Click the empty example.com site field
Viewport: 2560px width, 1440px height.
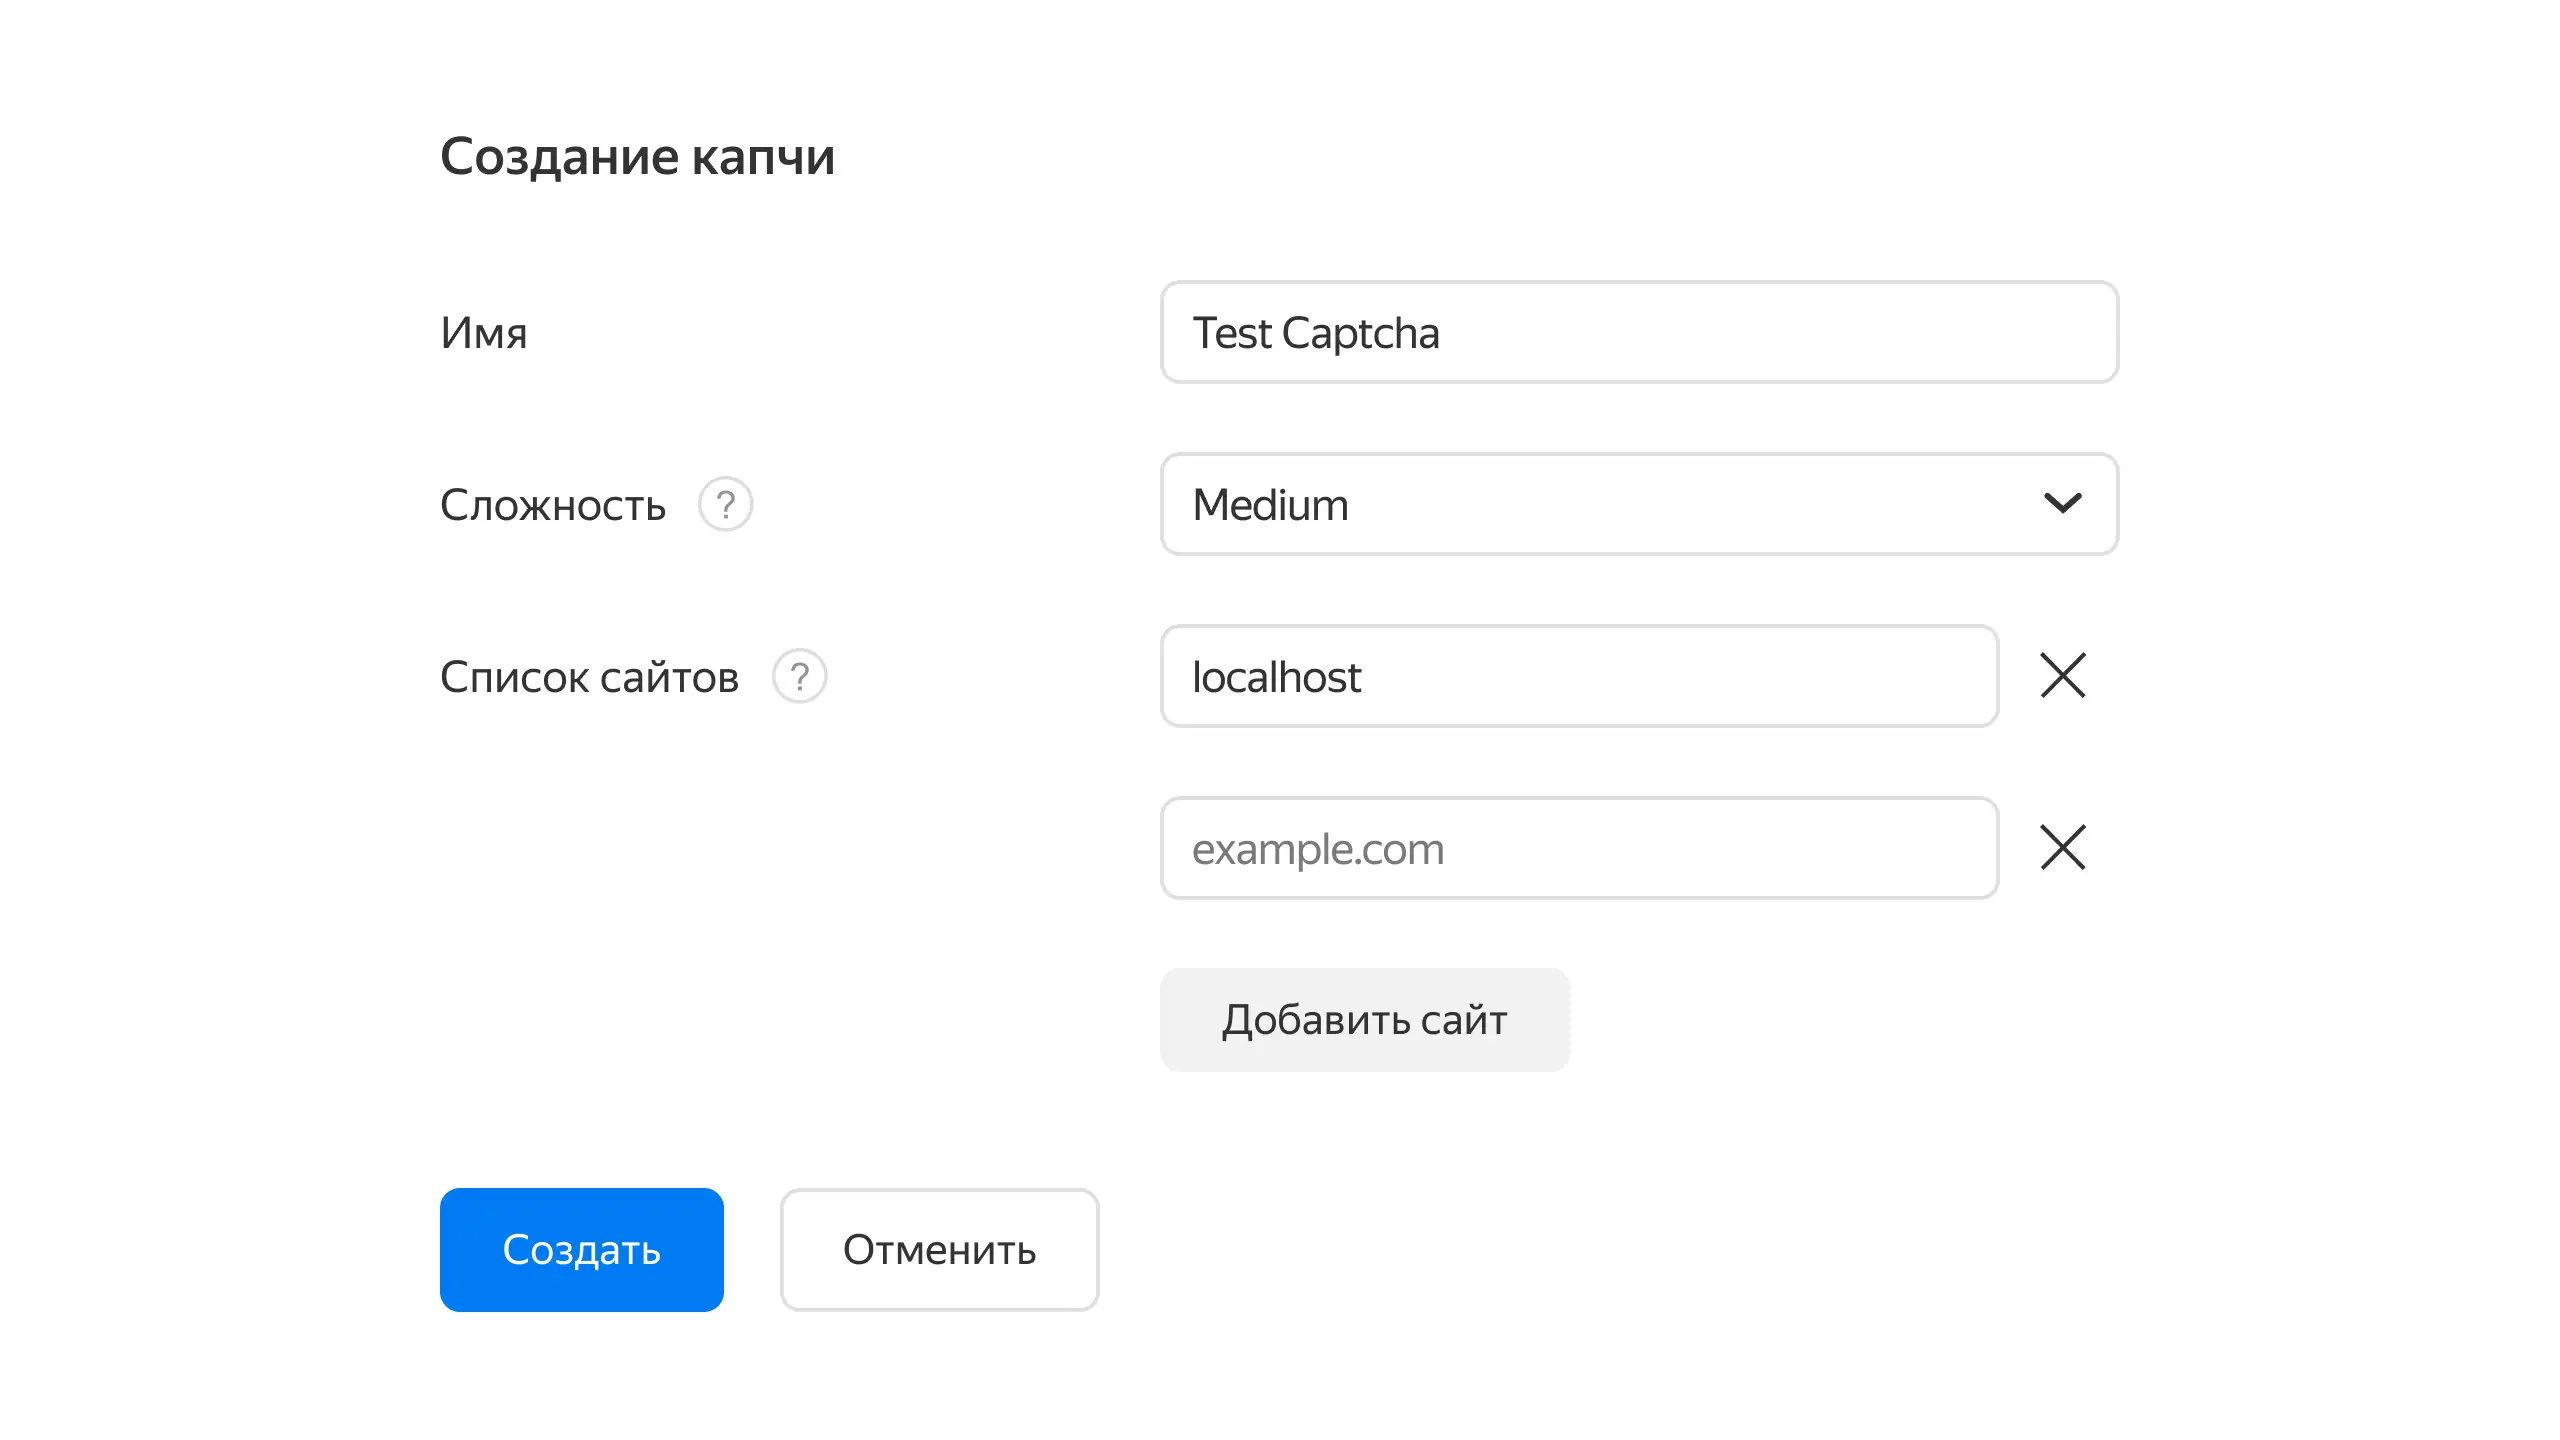coord(1579,848)
